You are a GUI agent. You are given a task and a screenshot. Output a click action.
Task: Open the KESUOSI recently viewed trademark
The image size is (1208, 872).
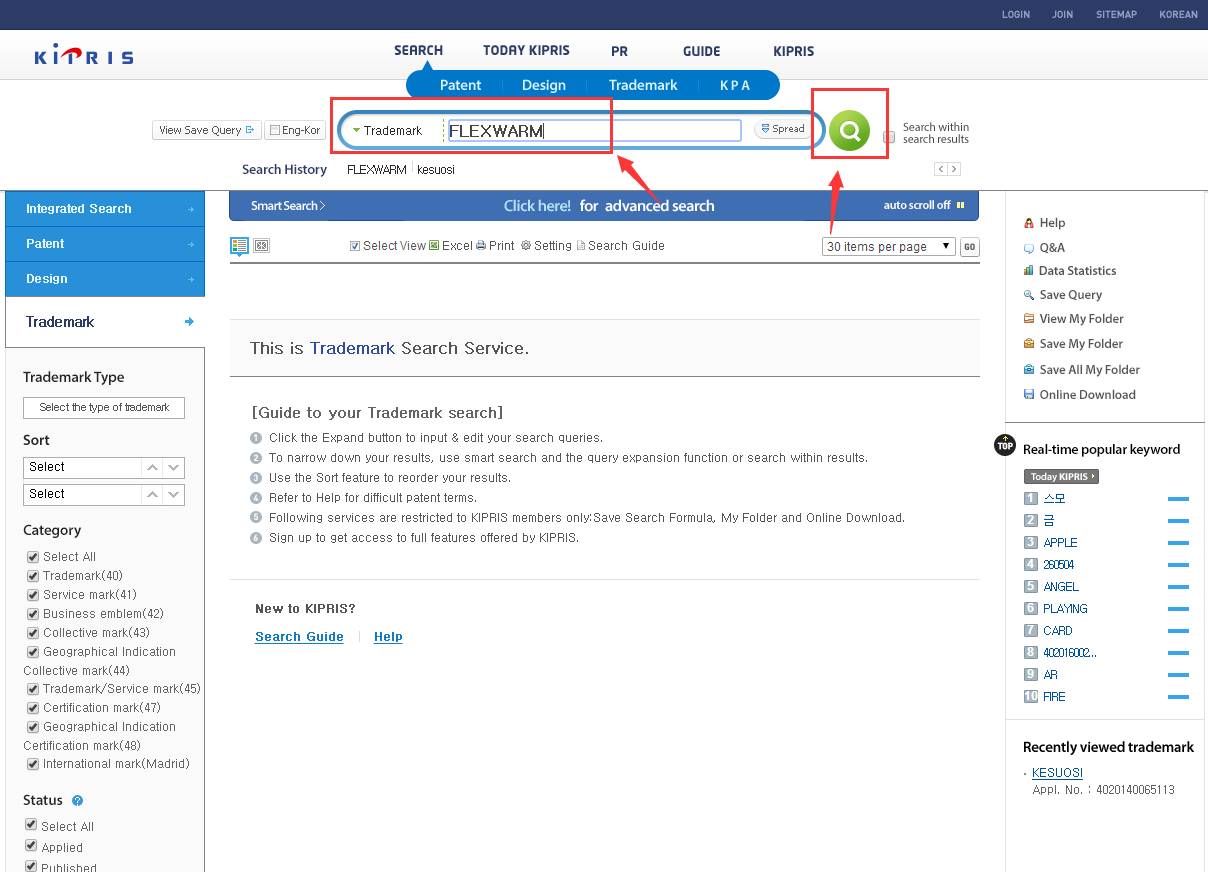coord(1057,773)
